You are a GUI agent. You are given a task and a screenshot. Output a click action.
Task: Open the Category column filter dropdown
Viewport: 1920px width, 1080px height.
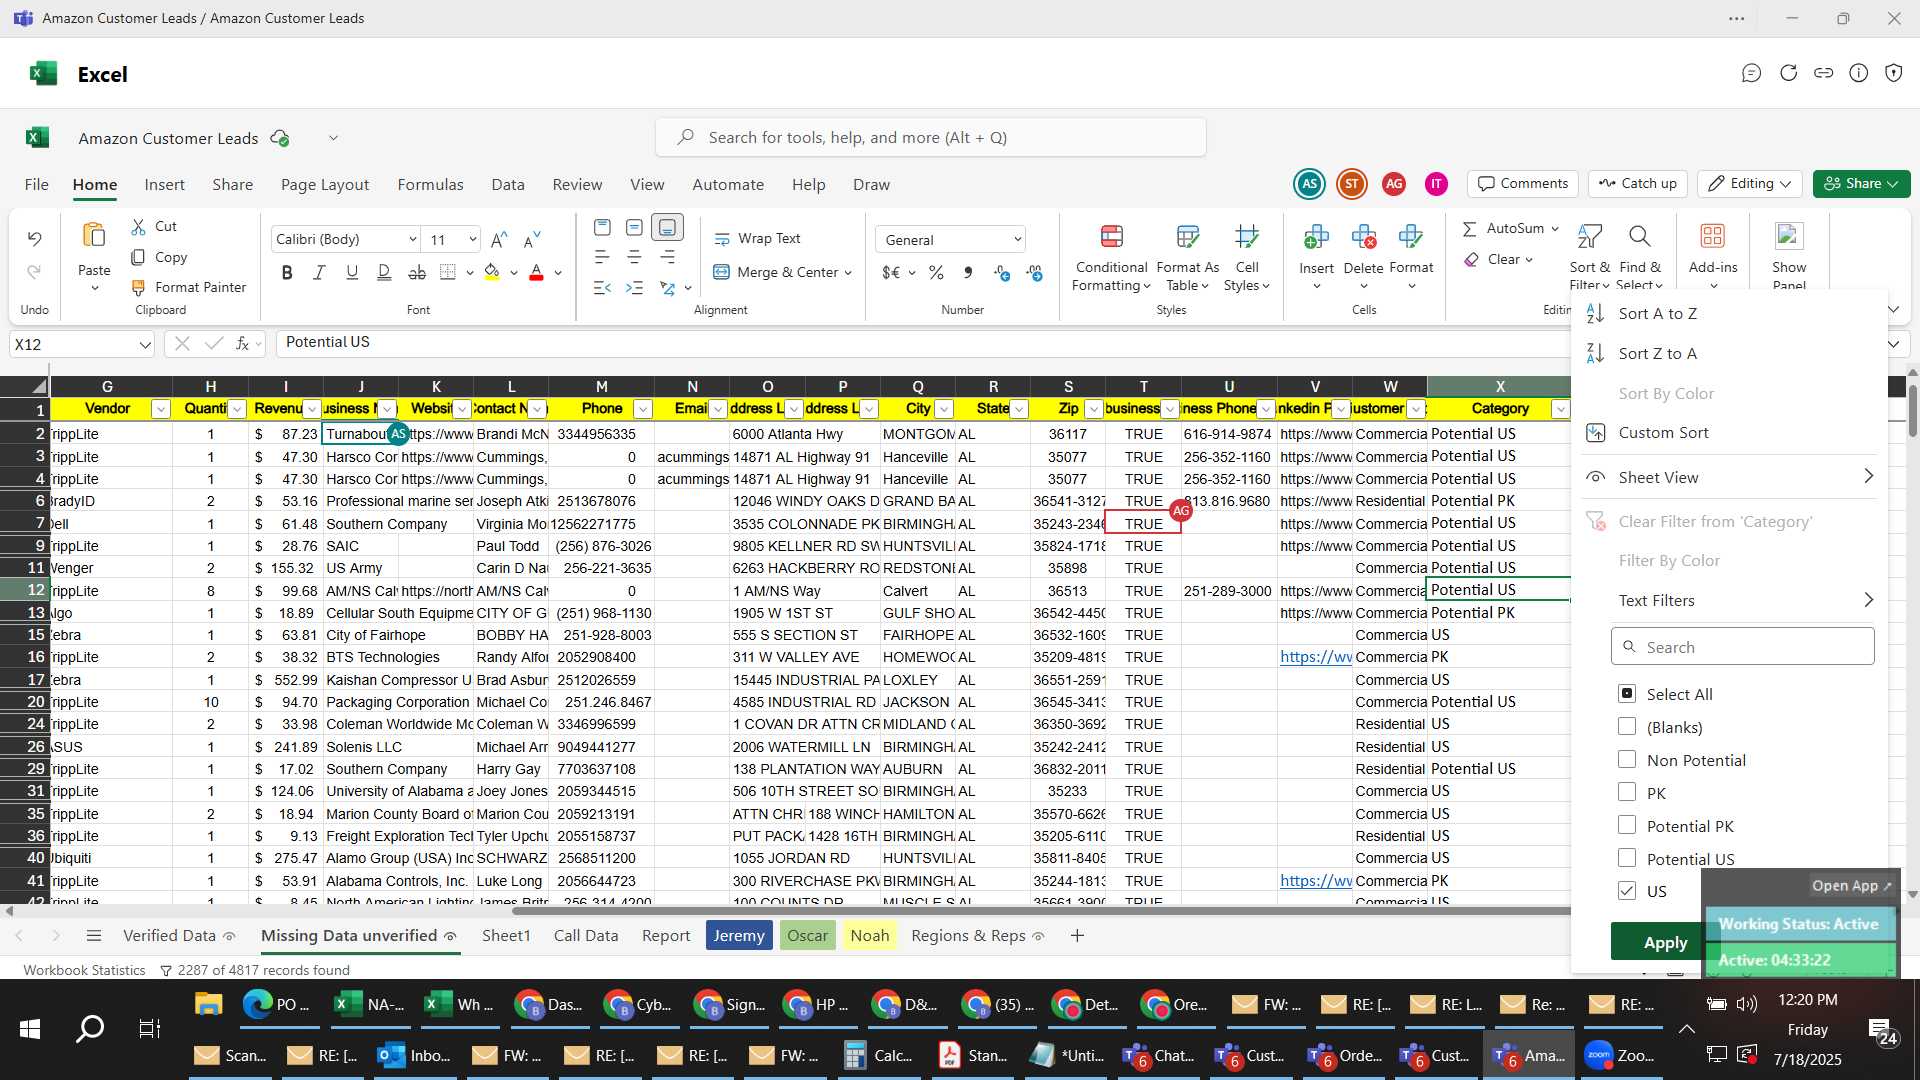pos(1559,409)
